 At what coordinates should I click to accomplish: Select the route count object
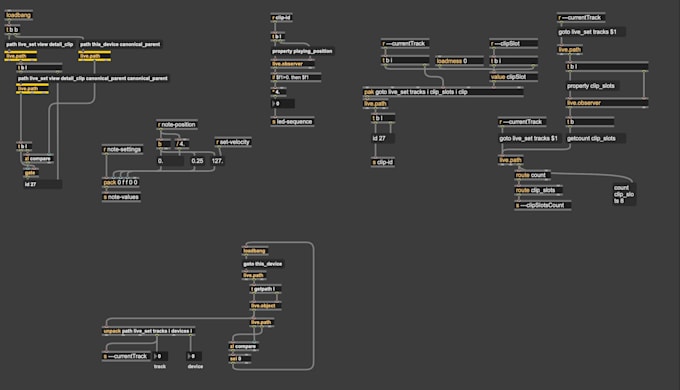click(x=533, y=175)
